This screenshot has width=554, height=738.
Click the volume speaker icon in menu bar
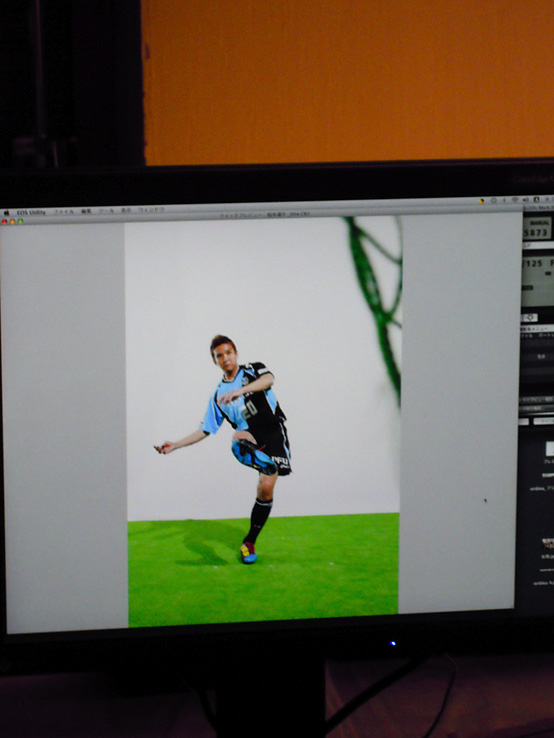click(x=526, y=200)
